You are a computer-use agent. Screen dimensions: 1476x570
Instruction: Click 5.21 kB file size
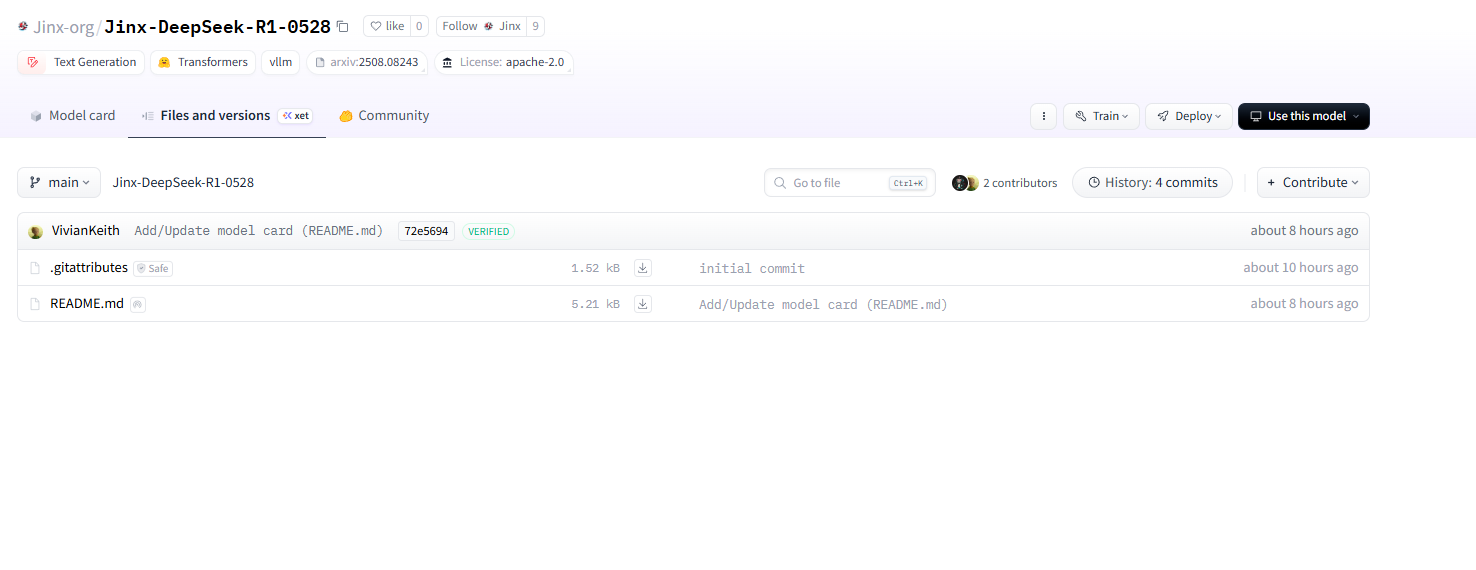pos(595,305)
